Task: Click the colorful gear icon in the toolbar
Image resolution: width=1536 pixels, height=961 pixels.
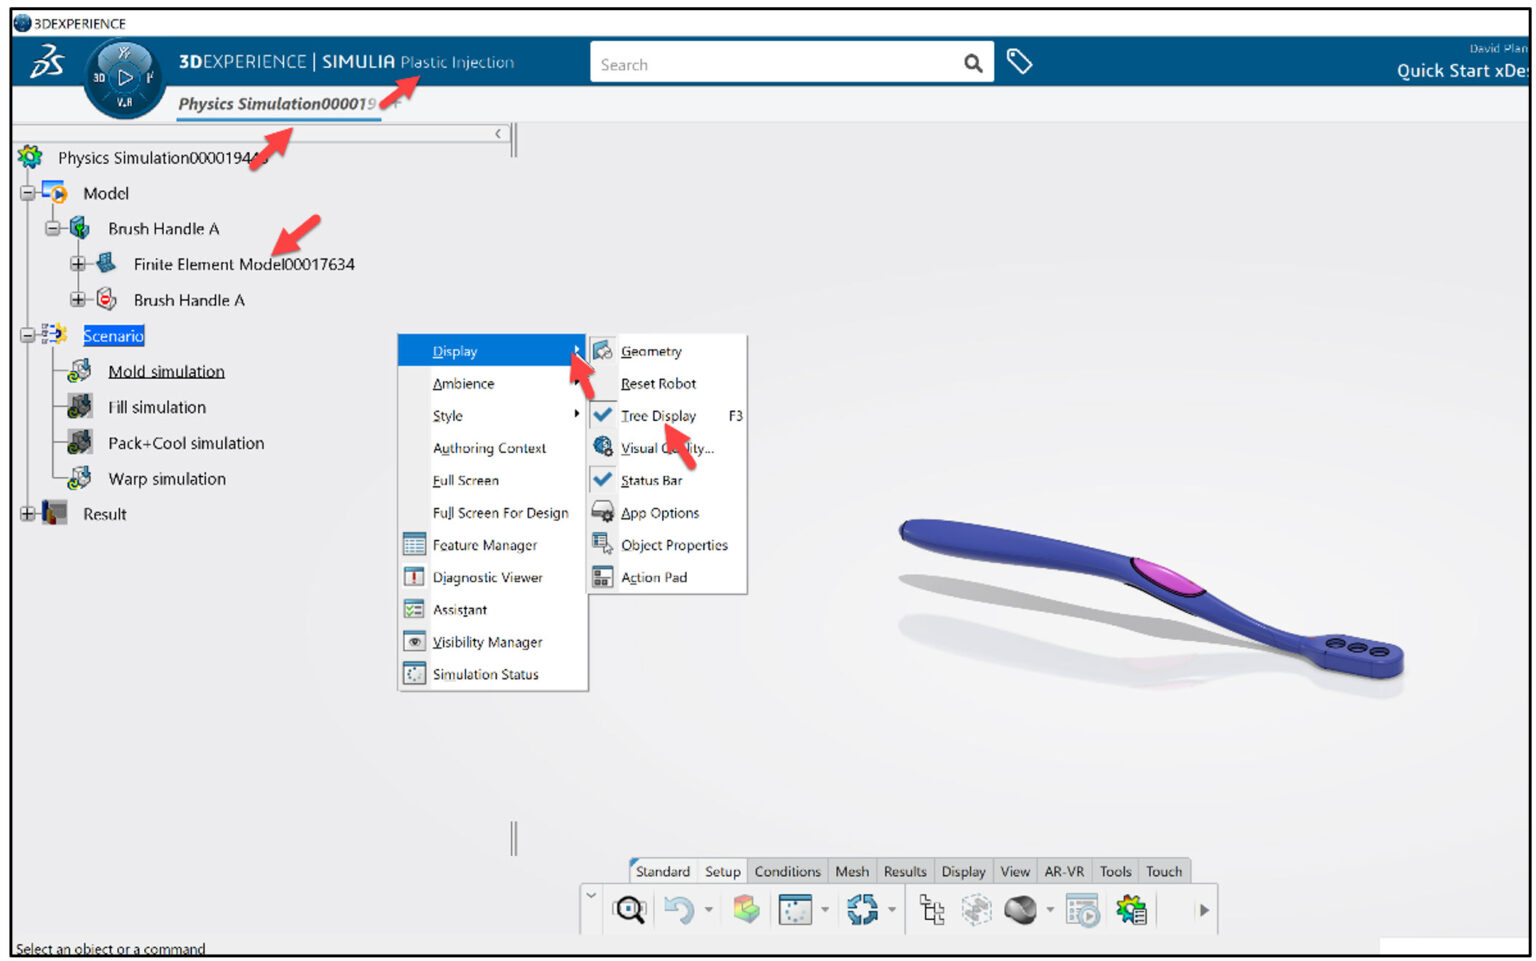Action: 1130,910
